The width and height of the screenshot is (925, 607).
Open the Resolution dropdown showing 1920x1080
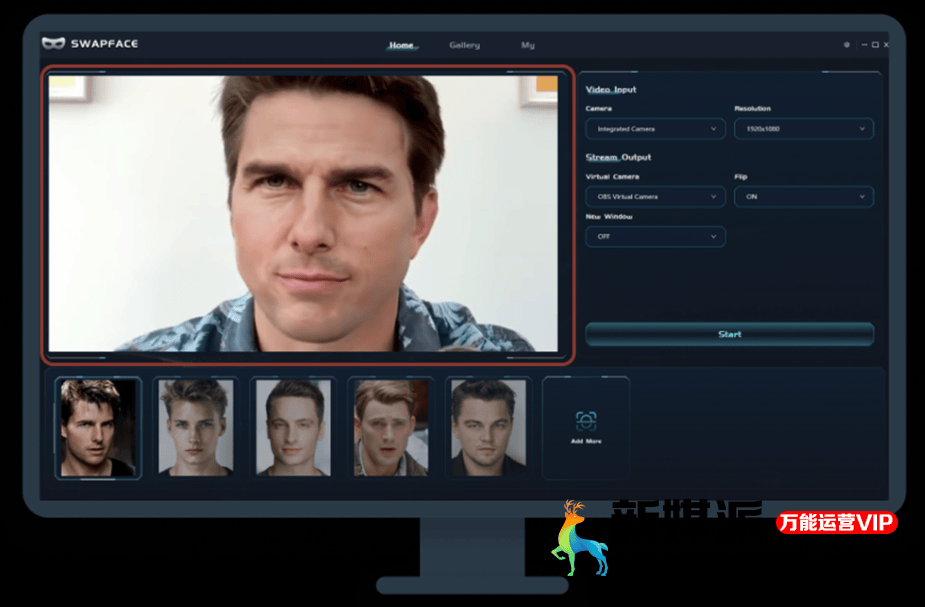(803, 129)
